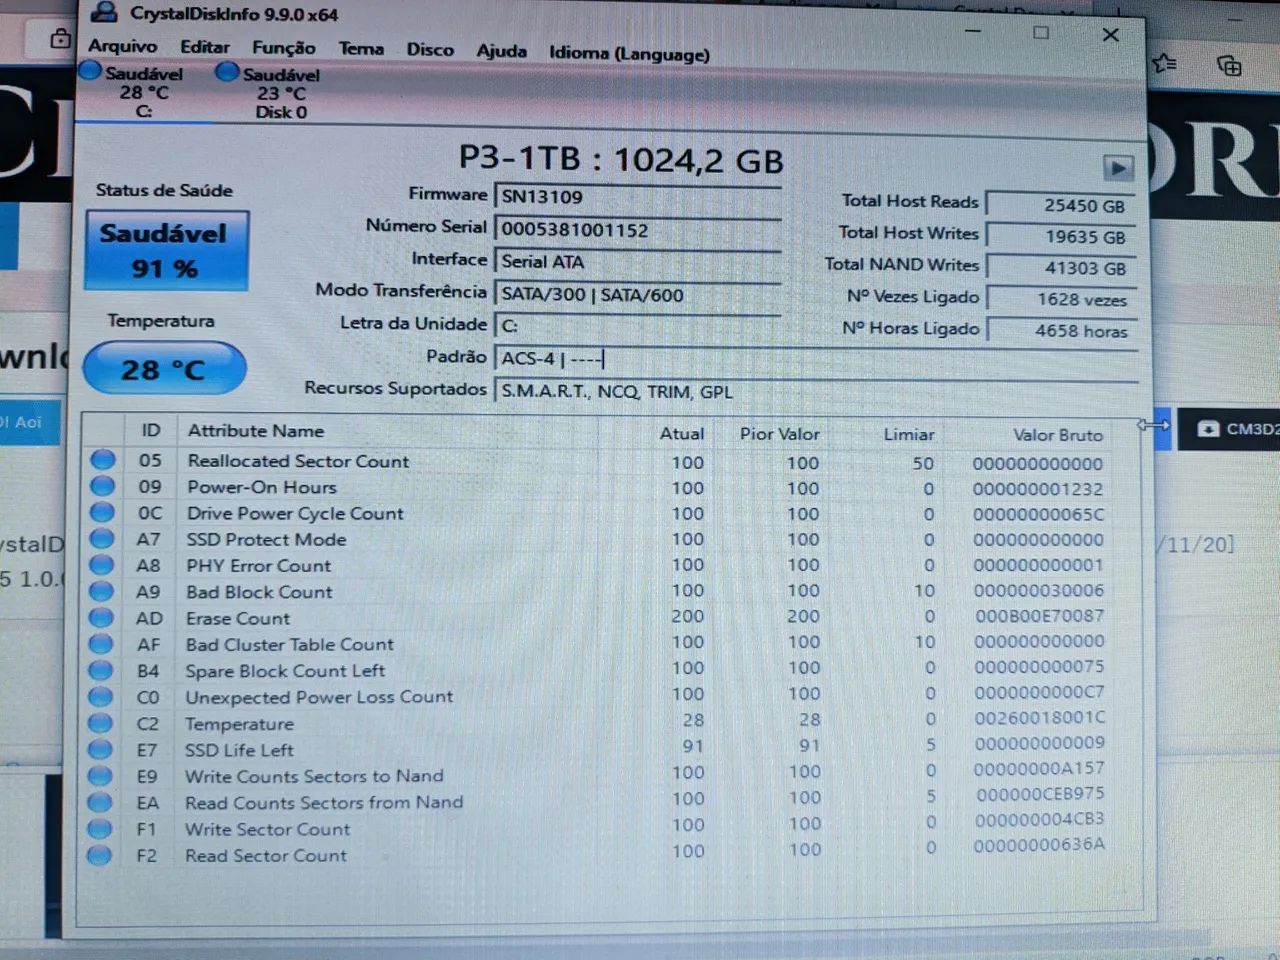Select the Erase Count attribute name

[238, 618]
